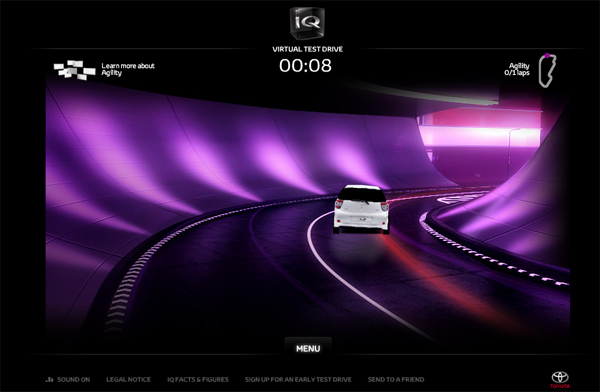Toggle the SOUND ON label
Screen dimensions: 600x392
(73, 379)
